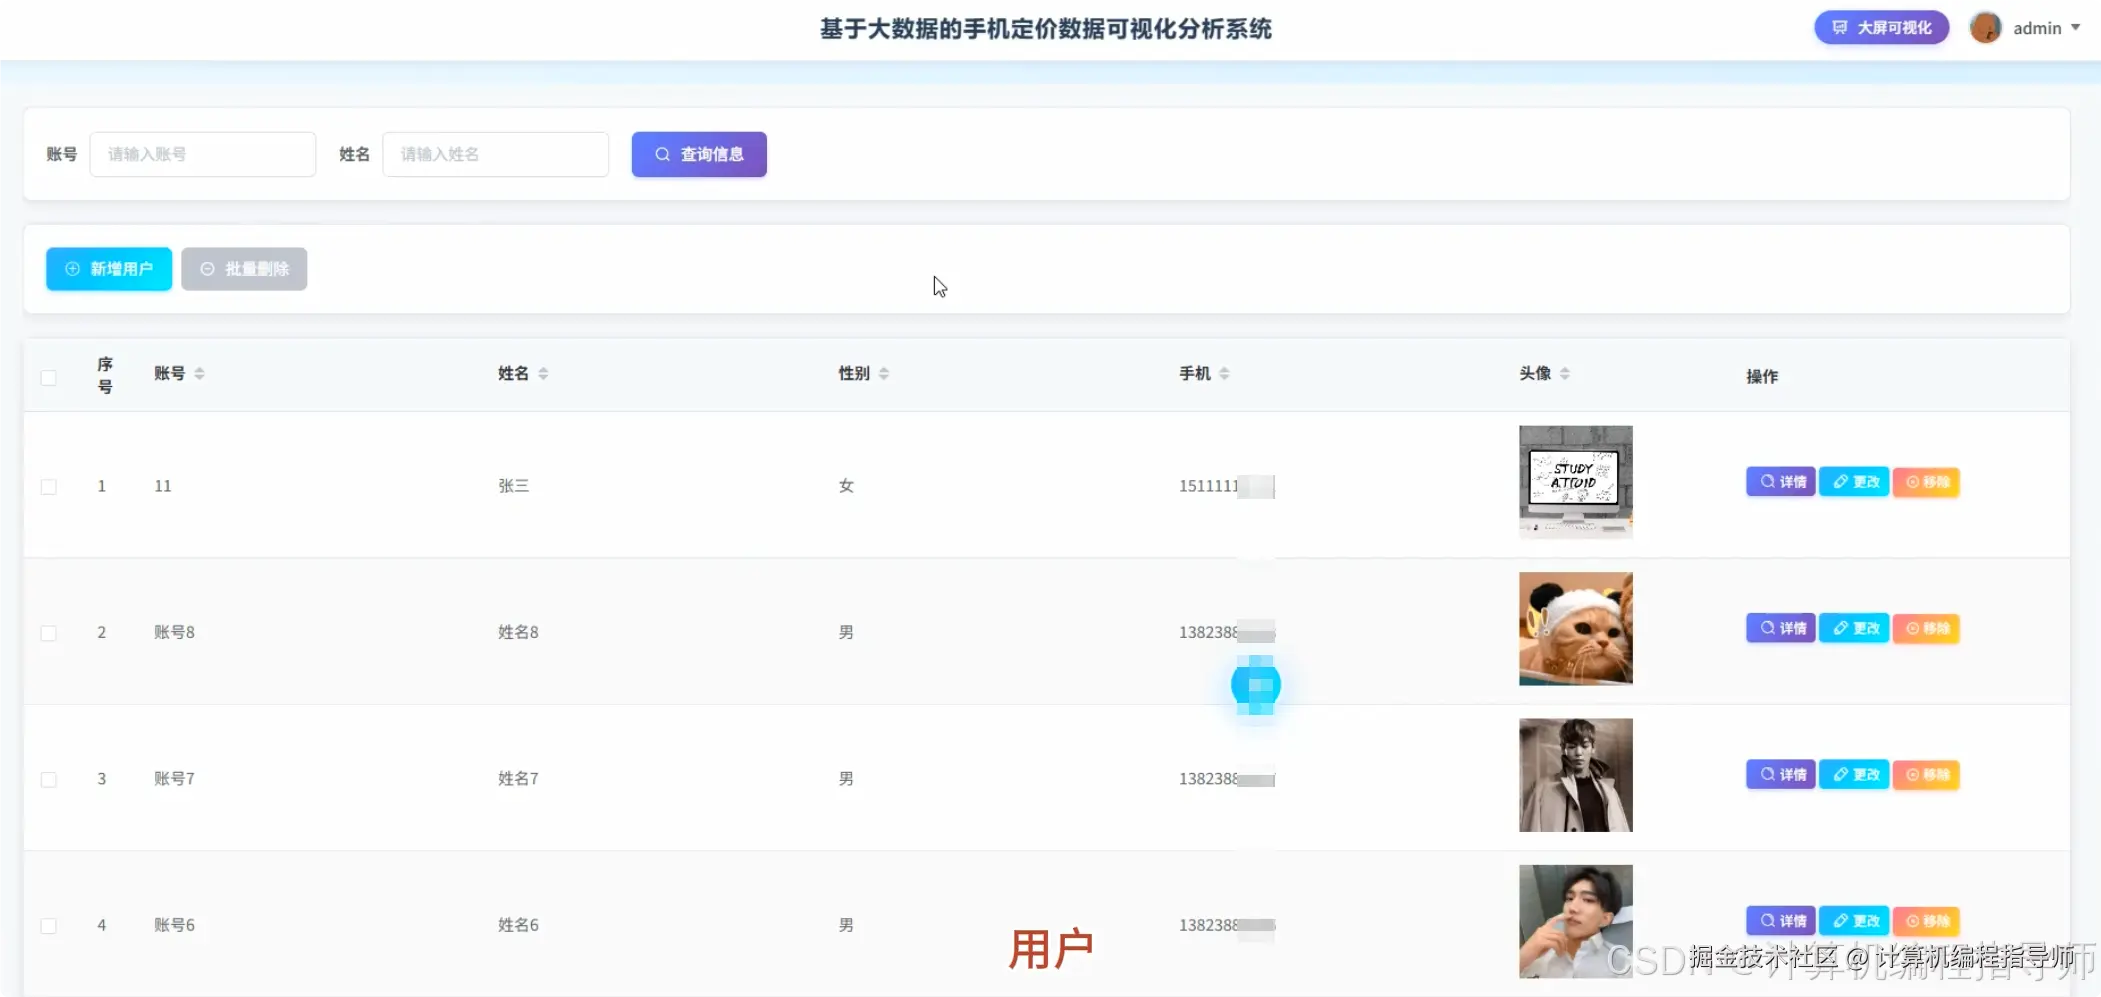The height and width of the screenshot is (997, 2101).
Task: Check the select-all checkbox in table header
Action: (49, 376)
